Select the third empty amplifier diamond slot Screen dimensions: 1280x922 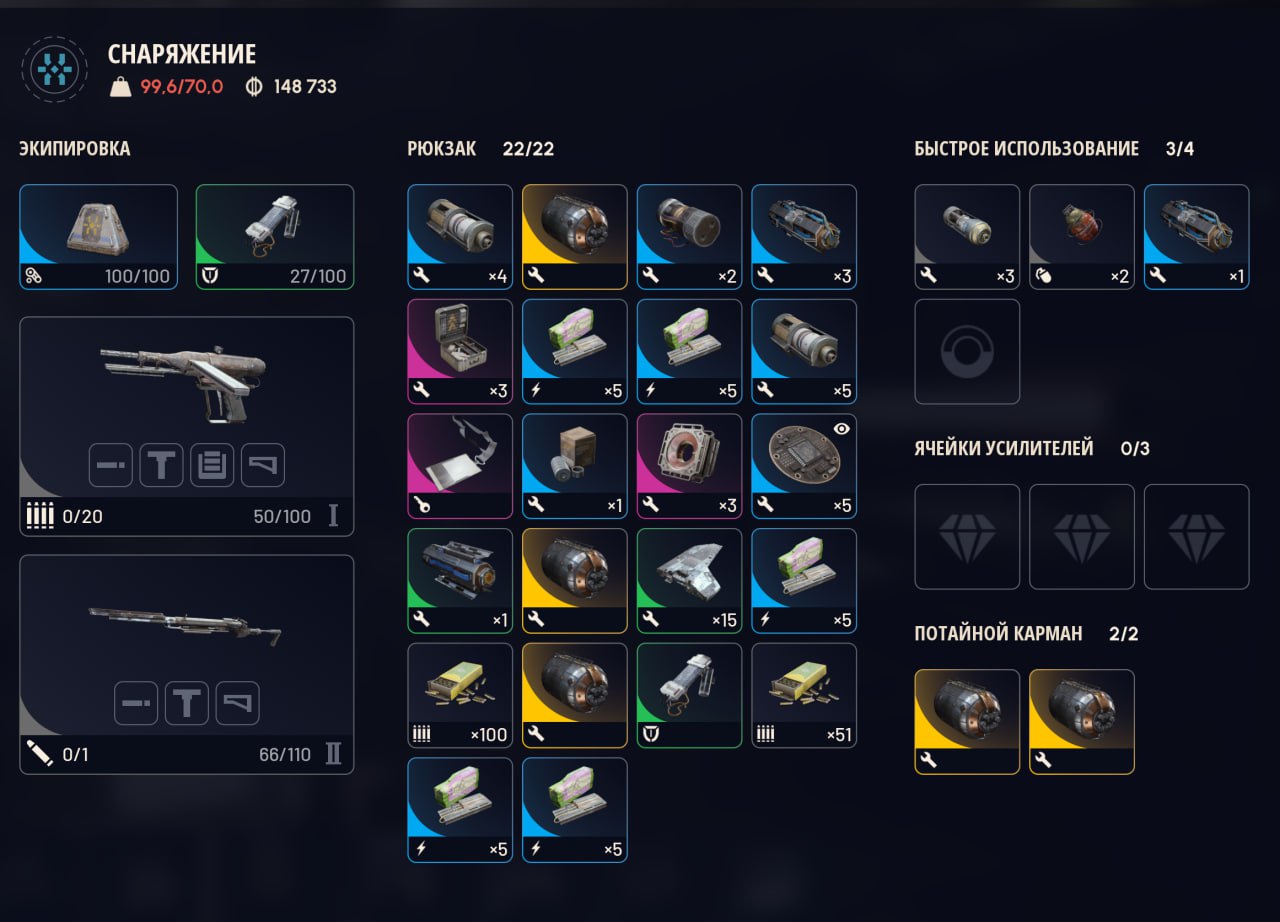tap(1196, 537)
